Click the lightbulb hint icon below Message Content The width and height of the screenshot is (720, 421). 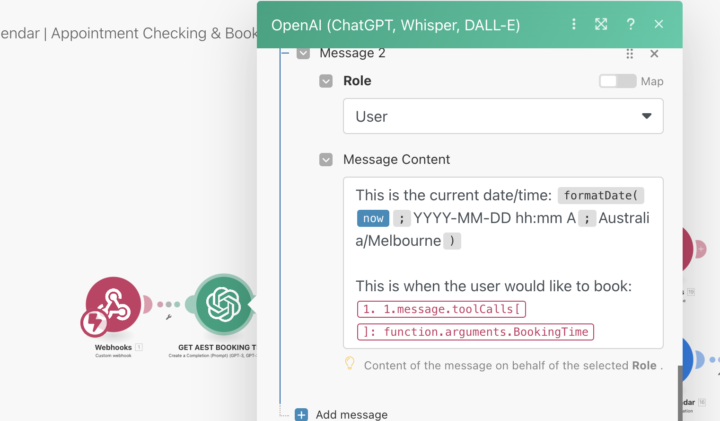[x=349, y=363]
